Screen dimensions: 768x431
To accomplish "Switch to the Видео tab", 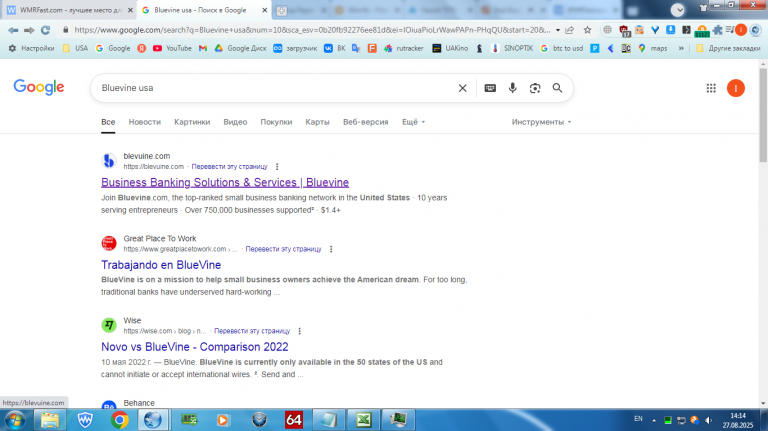I will (235, 122).
